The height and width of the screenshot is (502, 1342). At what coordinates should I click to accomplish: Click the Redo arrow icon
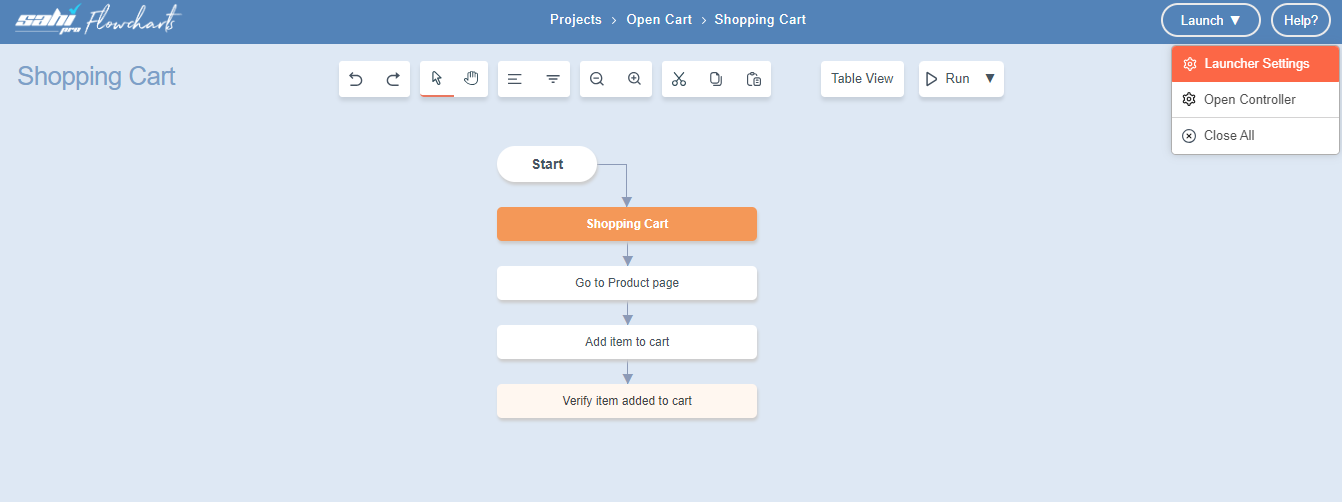393,79
